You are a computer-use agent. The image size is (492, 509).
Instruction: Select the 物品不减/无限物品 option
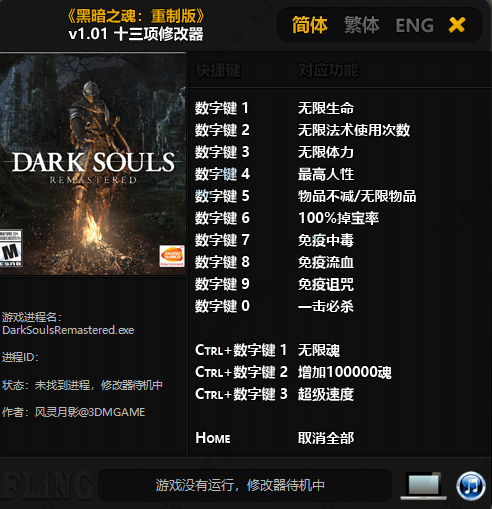click(357, 196)
